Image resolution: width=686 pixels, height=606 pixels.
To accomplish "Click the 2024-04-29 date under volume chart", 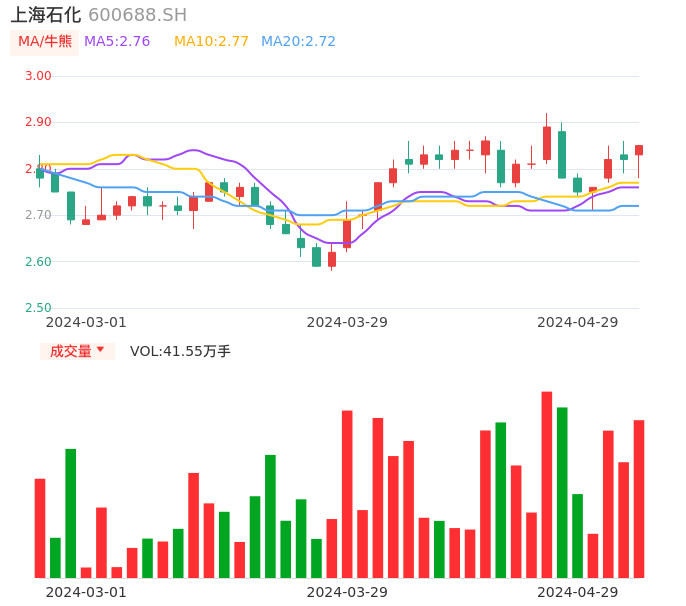I will tap(578, 592).
